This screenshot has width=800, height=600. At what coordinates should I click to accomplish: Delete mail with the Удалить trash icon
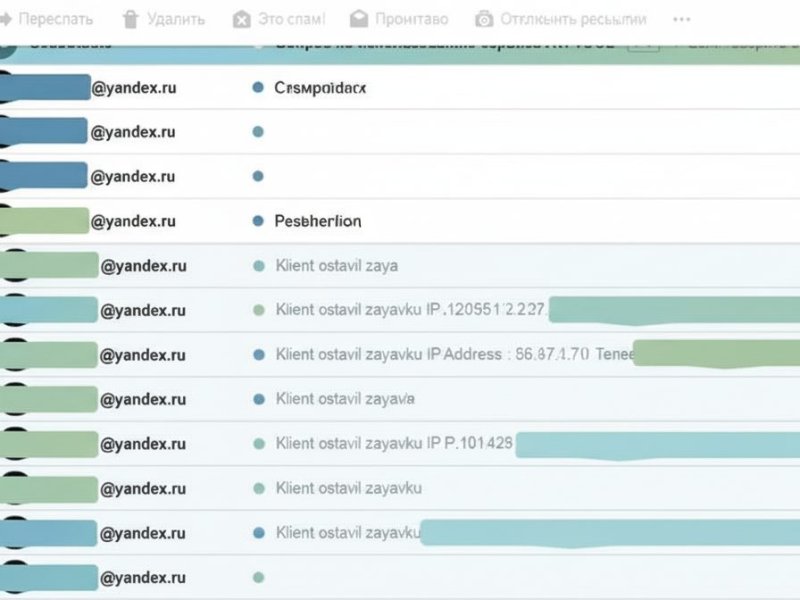click(x=131, y=19)
